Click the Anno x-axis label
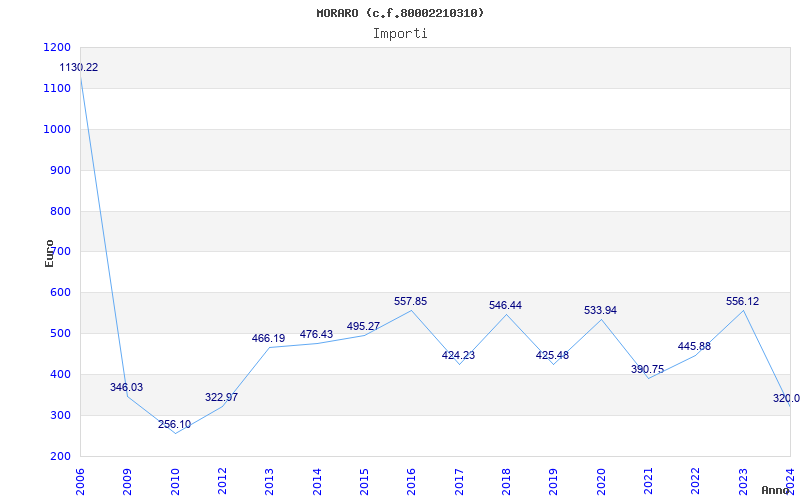 (775, 490)
